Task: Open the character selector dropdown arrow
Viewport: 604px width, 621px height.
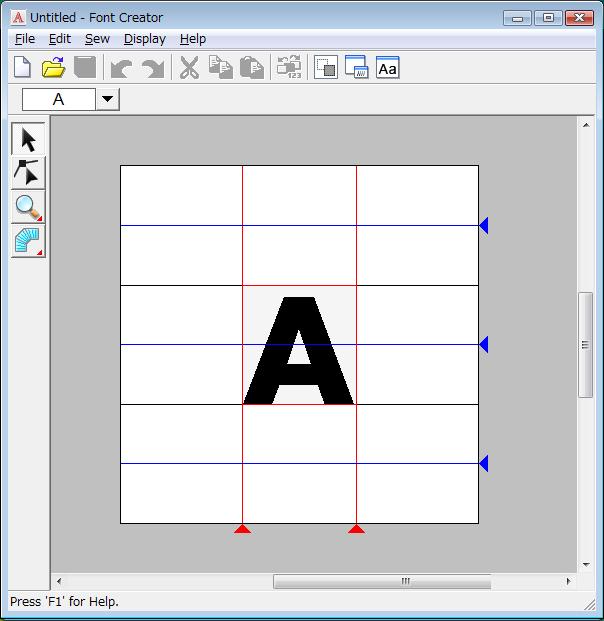Action: tap(107, 99)
